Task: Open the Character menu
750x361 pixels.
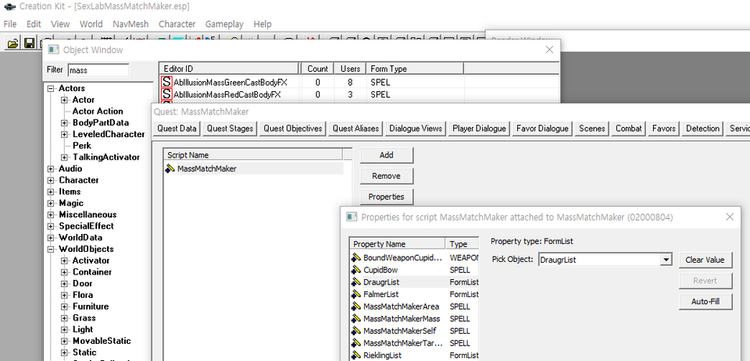Action: pyautogui.click(x=177, y=24)
